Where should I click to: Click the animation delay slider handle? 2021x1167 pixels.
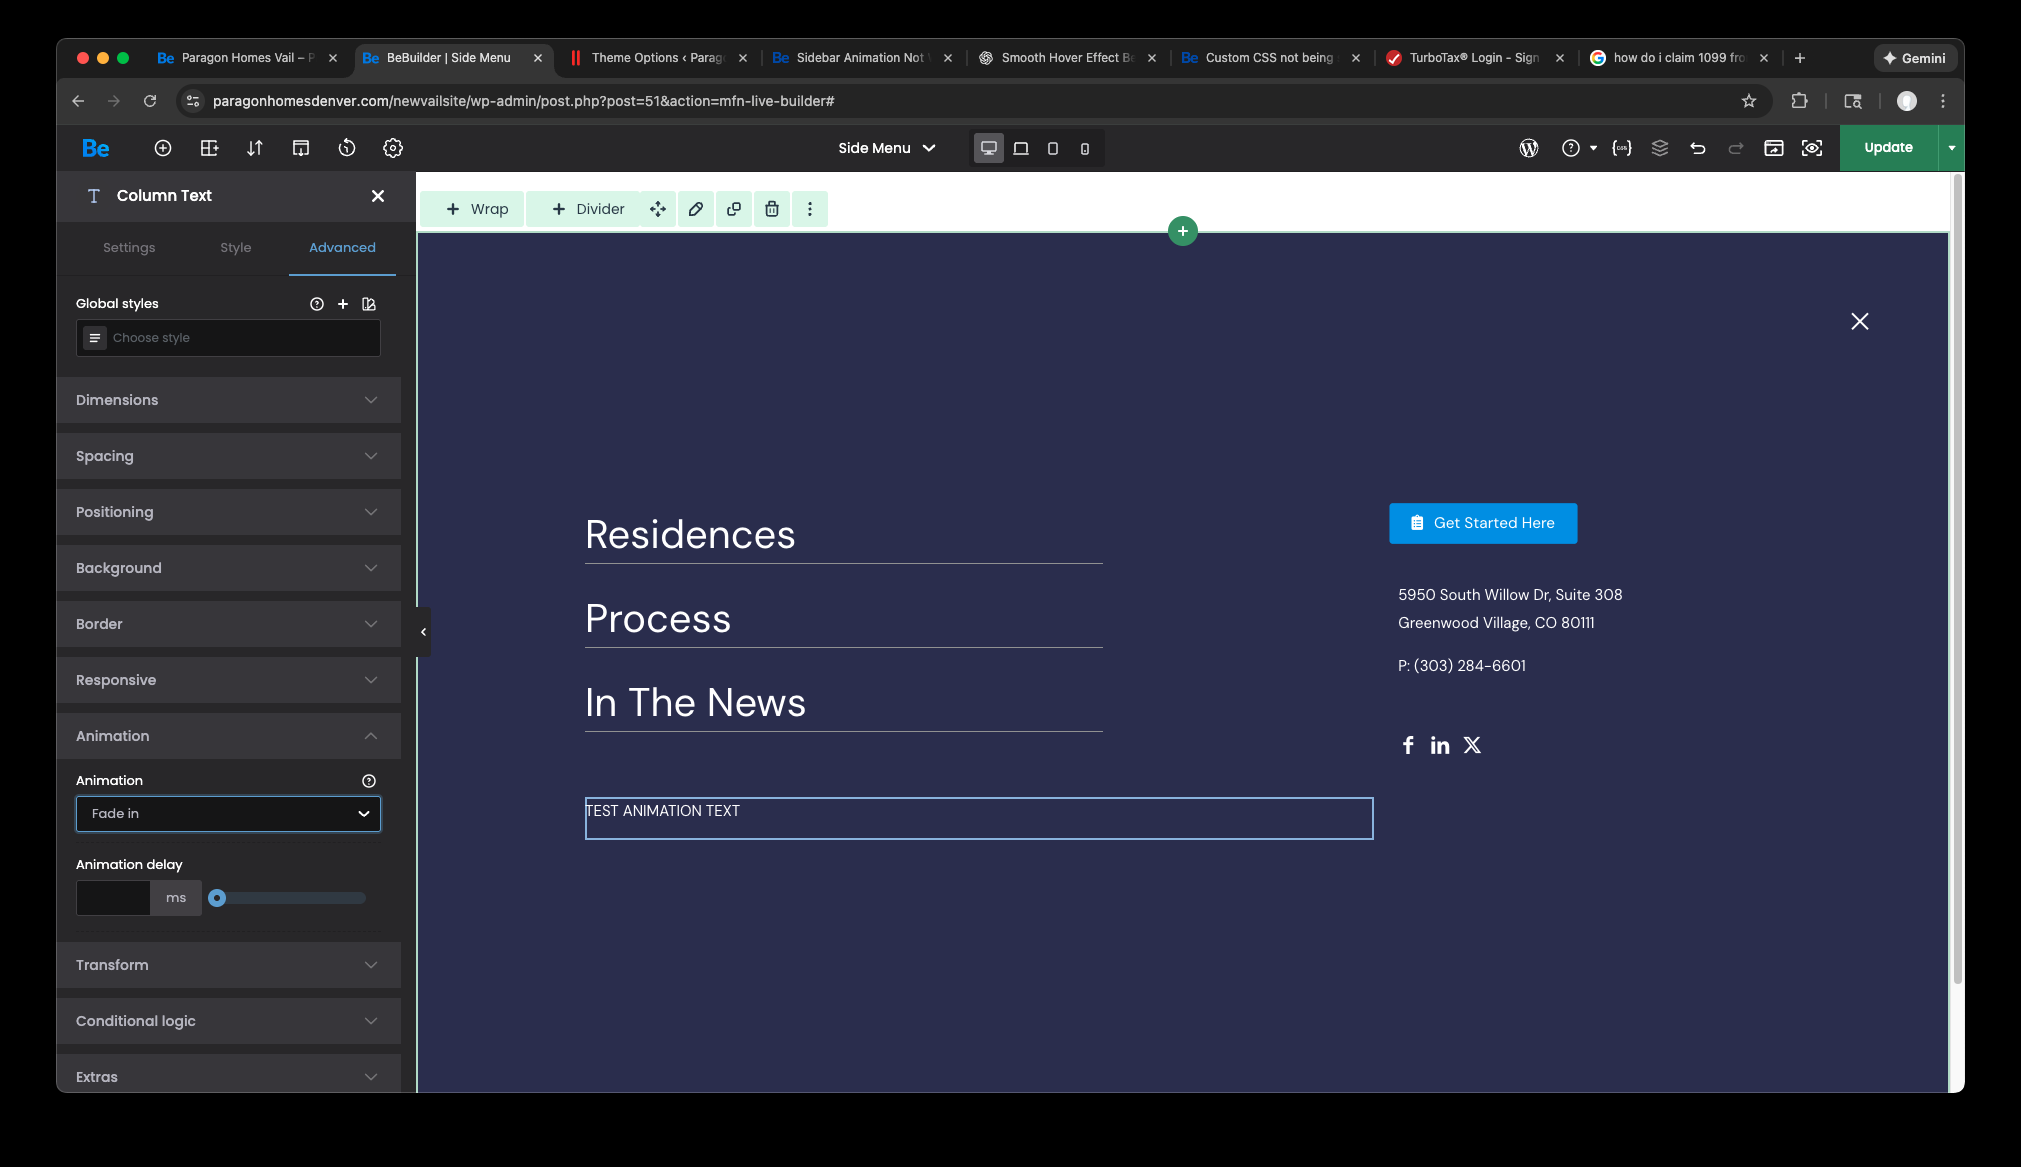point(217,898)
